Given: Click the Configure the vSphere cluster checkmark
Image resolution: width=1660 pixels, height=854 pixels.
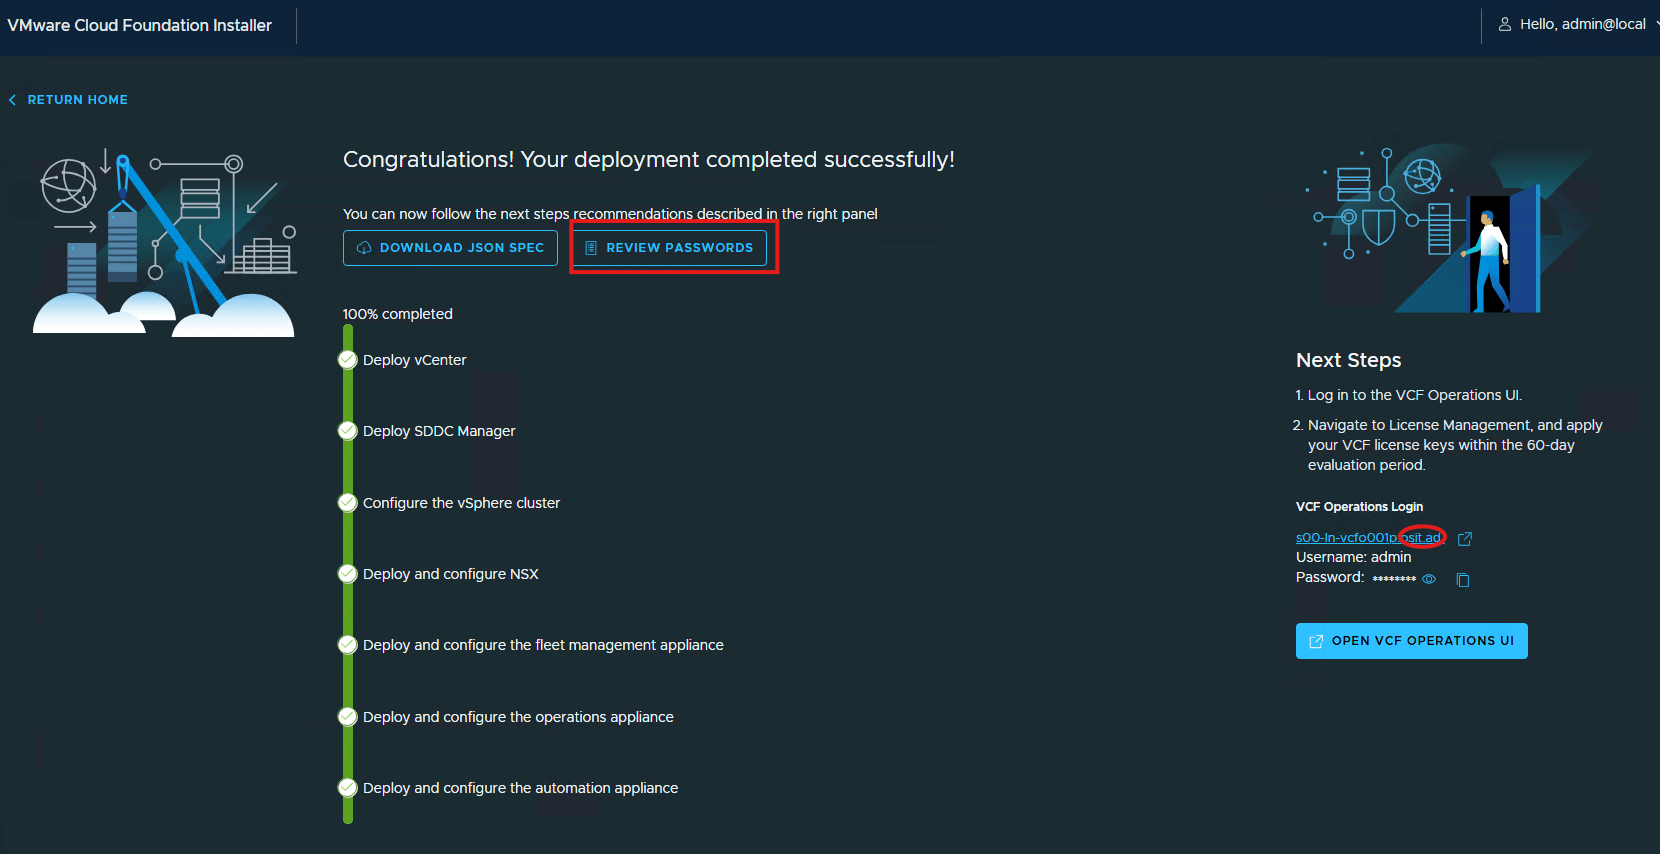Looking at the screenshot, I should click(x=348, y=503).
